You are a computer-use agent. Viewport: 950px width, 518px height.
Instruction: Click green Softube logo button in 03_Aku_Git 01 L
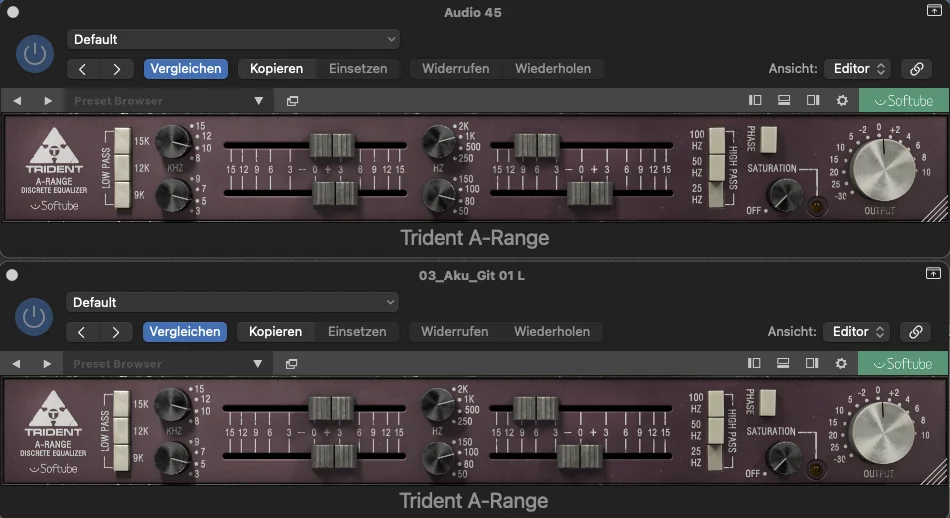coord(903,364)
